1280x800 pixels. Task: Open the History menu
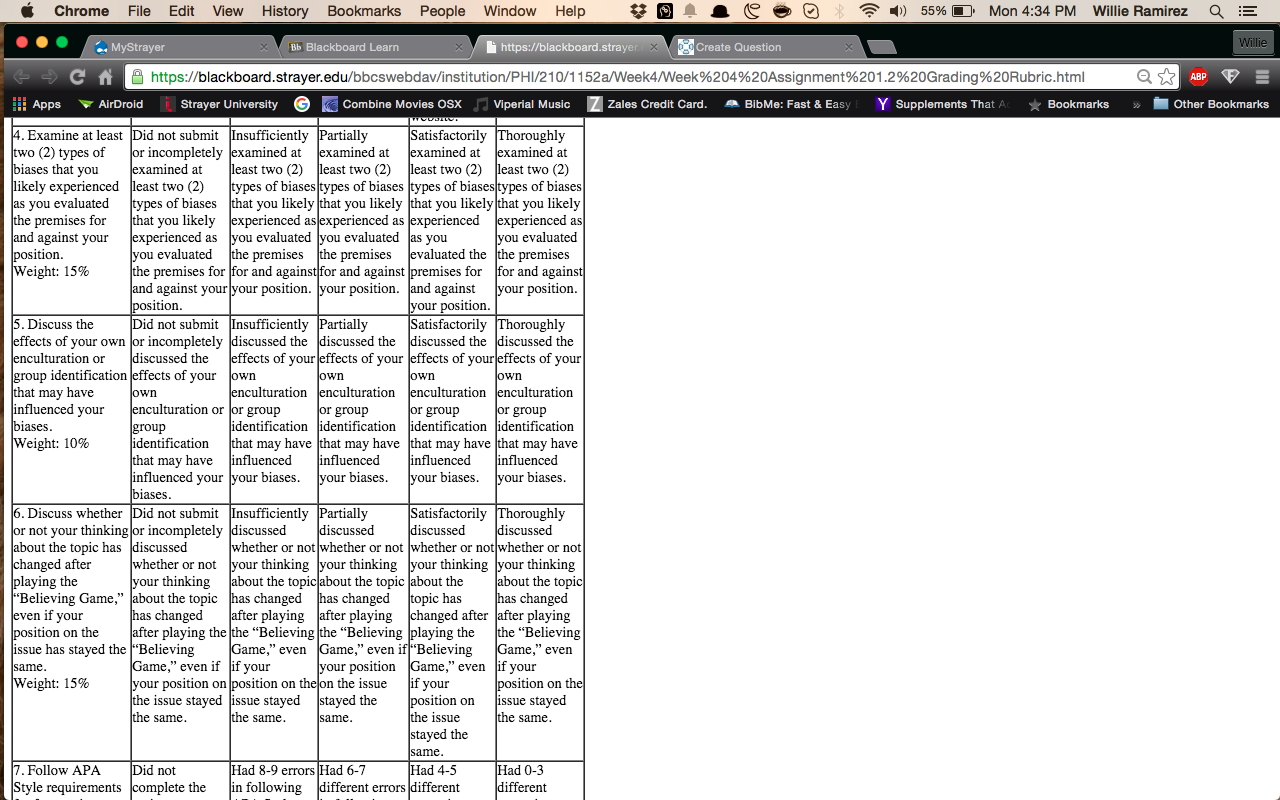coord(285,11)
